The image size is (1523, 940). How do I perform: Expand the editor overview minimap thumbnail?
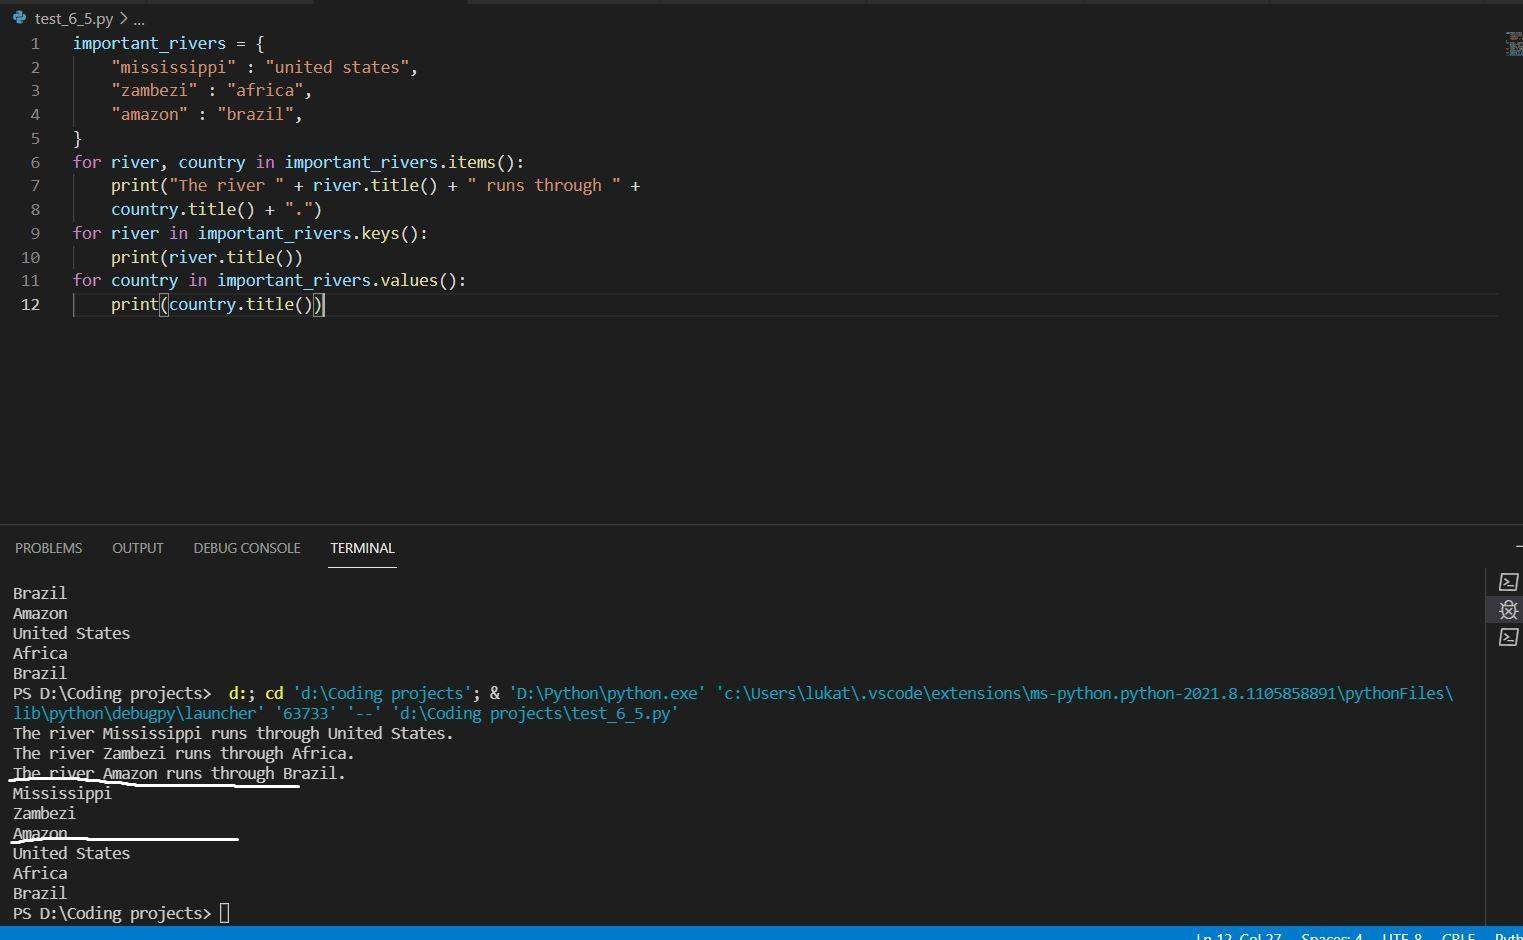(x=1513, y=44)
